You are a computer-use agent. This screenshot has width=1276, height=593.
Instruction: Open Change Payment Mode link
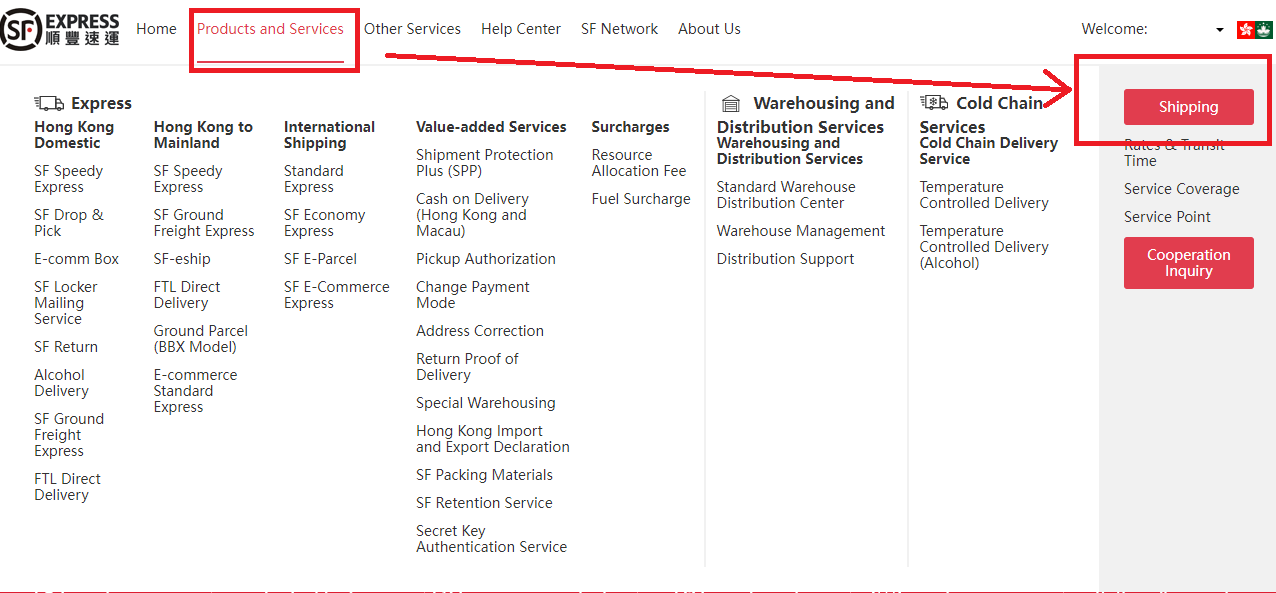pos(473,295)
